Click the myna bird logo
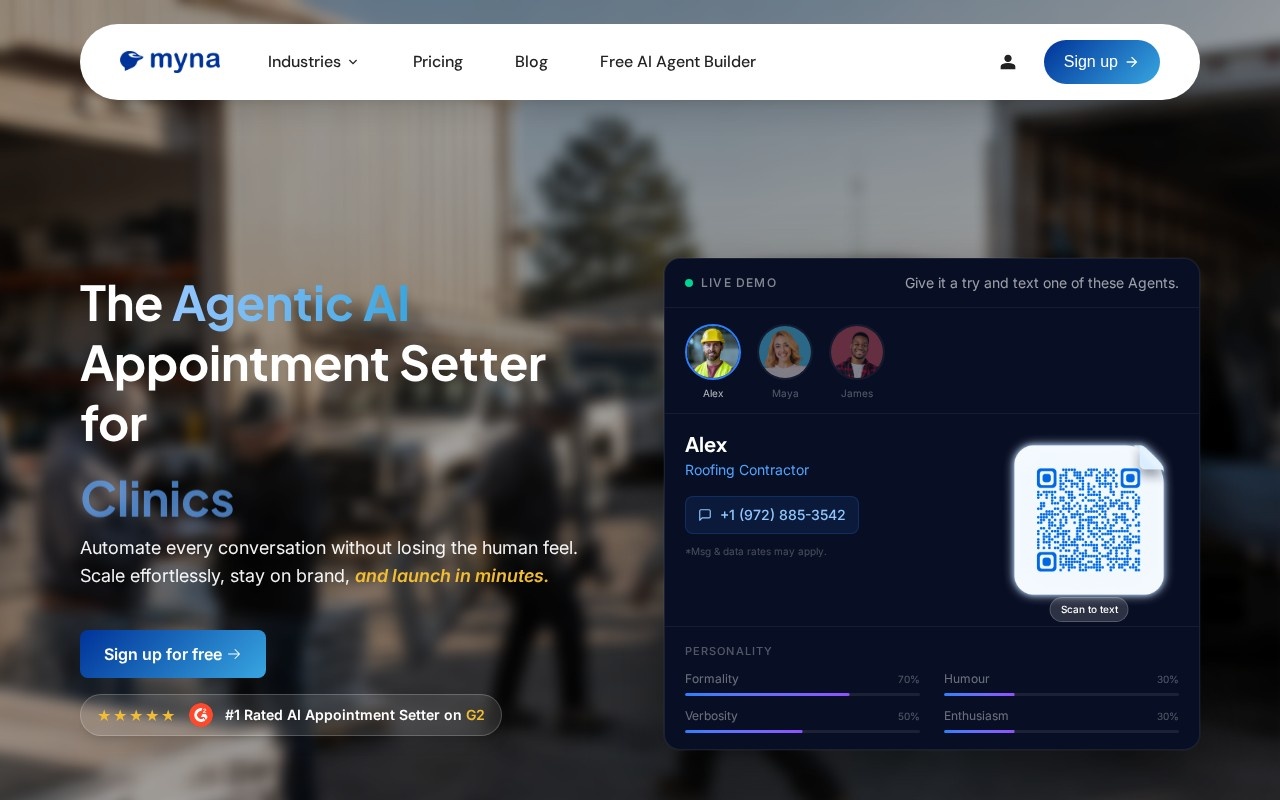Screen dimensions: 1280x800 pyautogui.click(x=170, y=61)
